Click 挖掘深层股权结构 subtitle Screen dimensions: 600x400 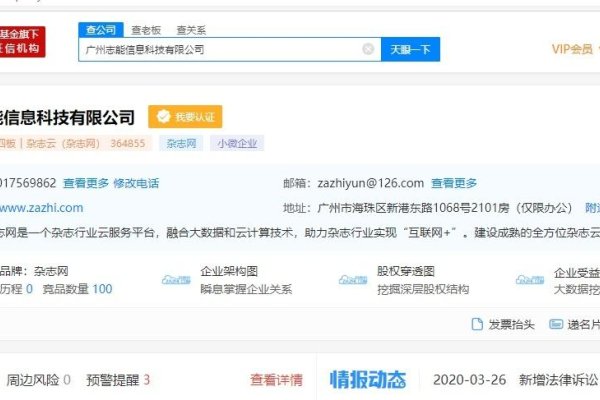click(x=423, y=289)
